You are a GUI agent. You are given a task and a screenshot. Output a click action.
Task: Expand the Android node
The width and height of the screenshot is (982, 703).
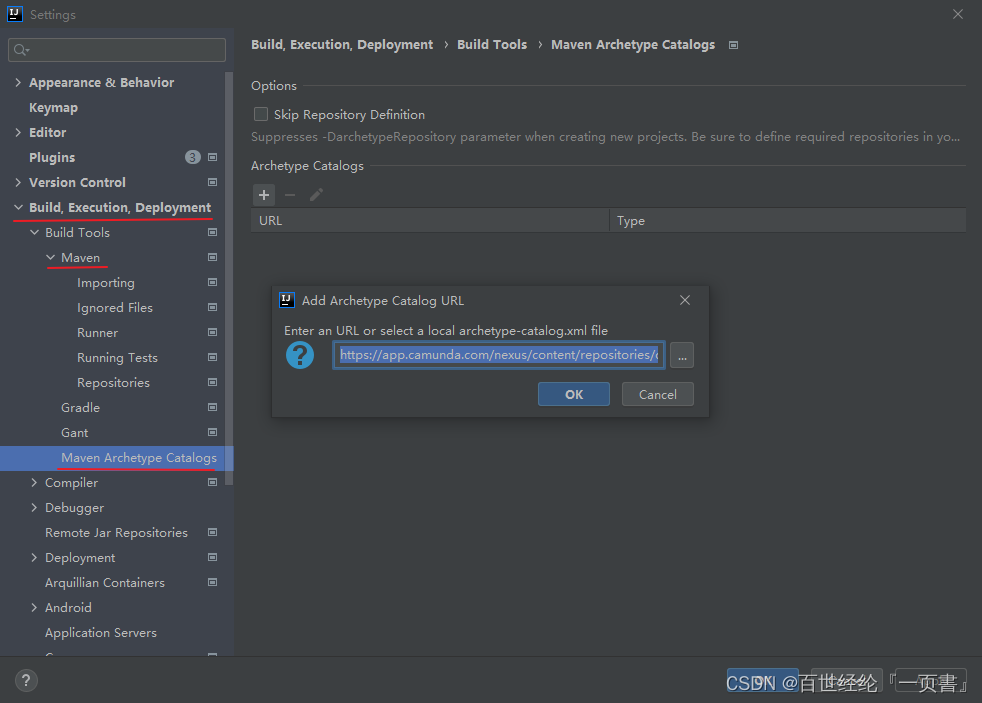(34, 608)
